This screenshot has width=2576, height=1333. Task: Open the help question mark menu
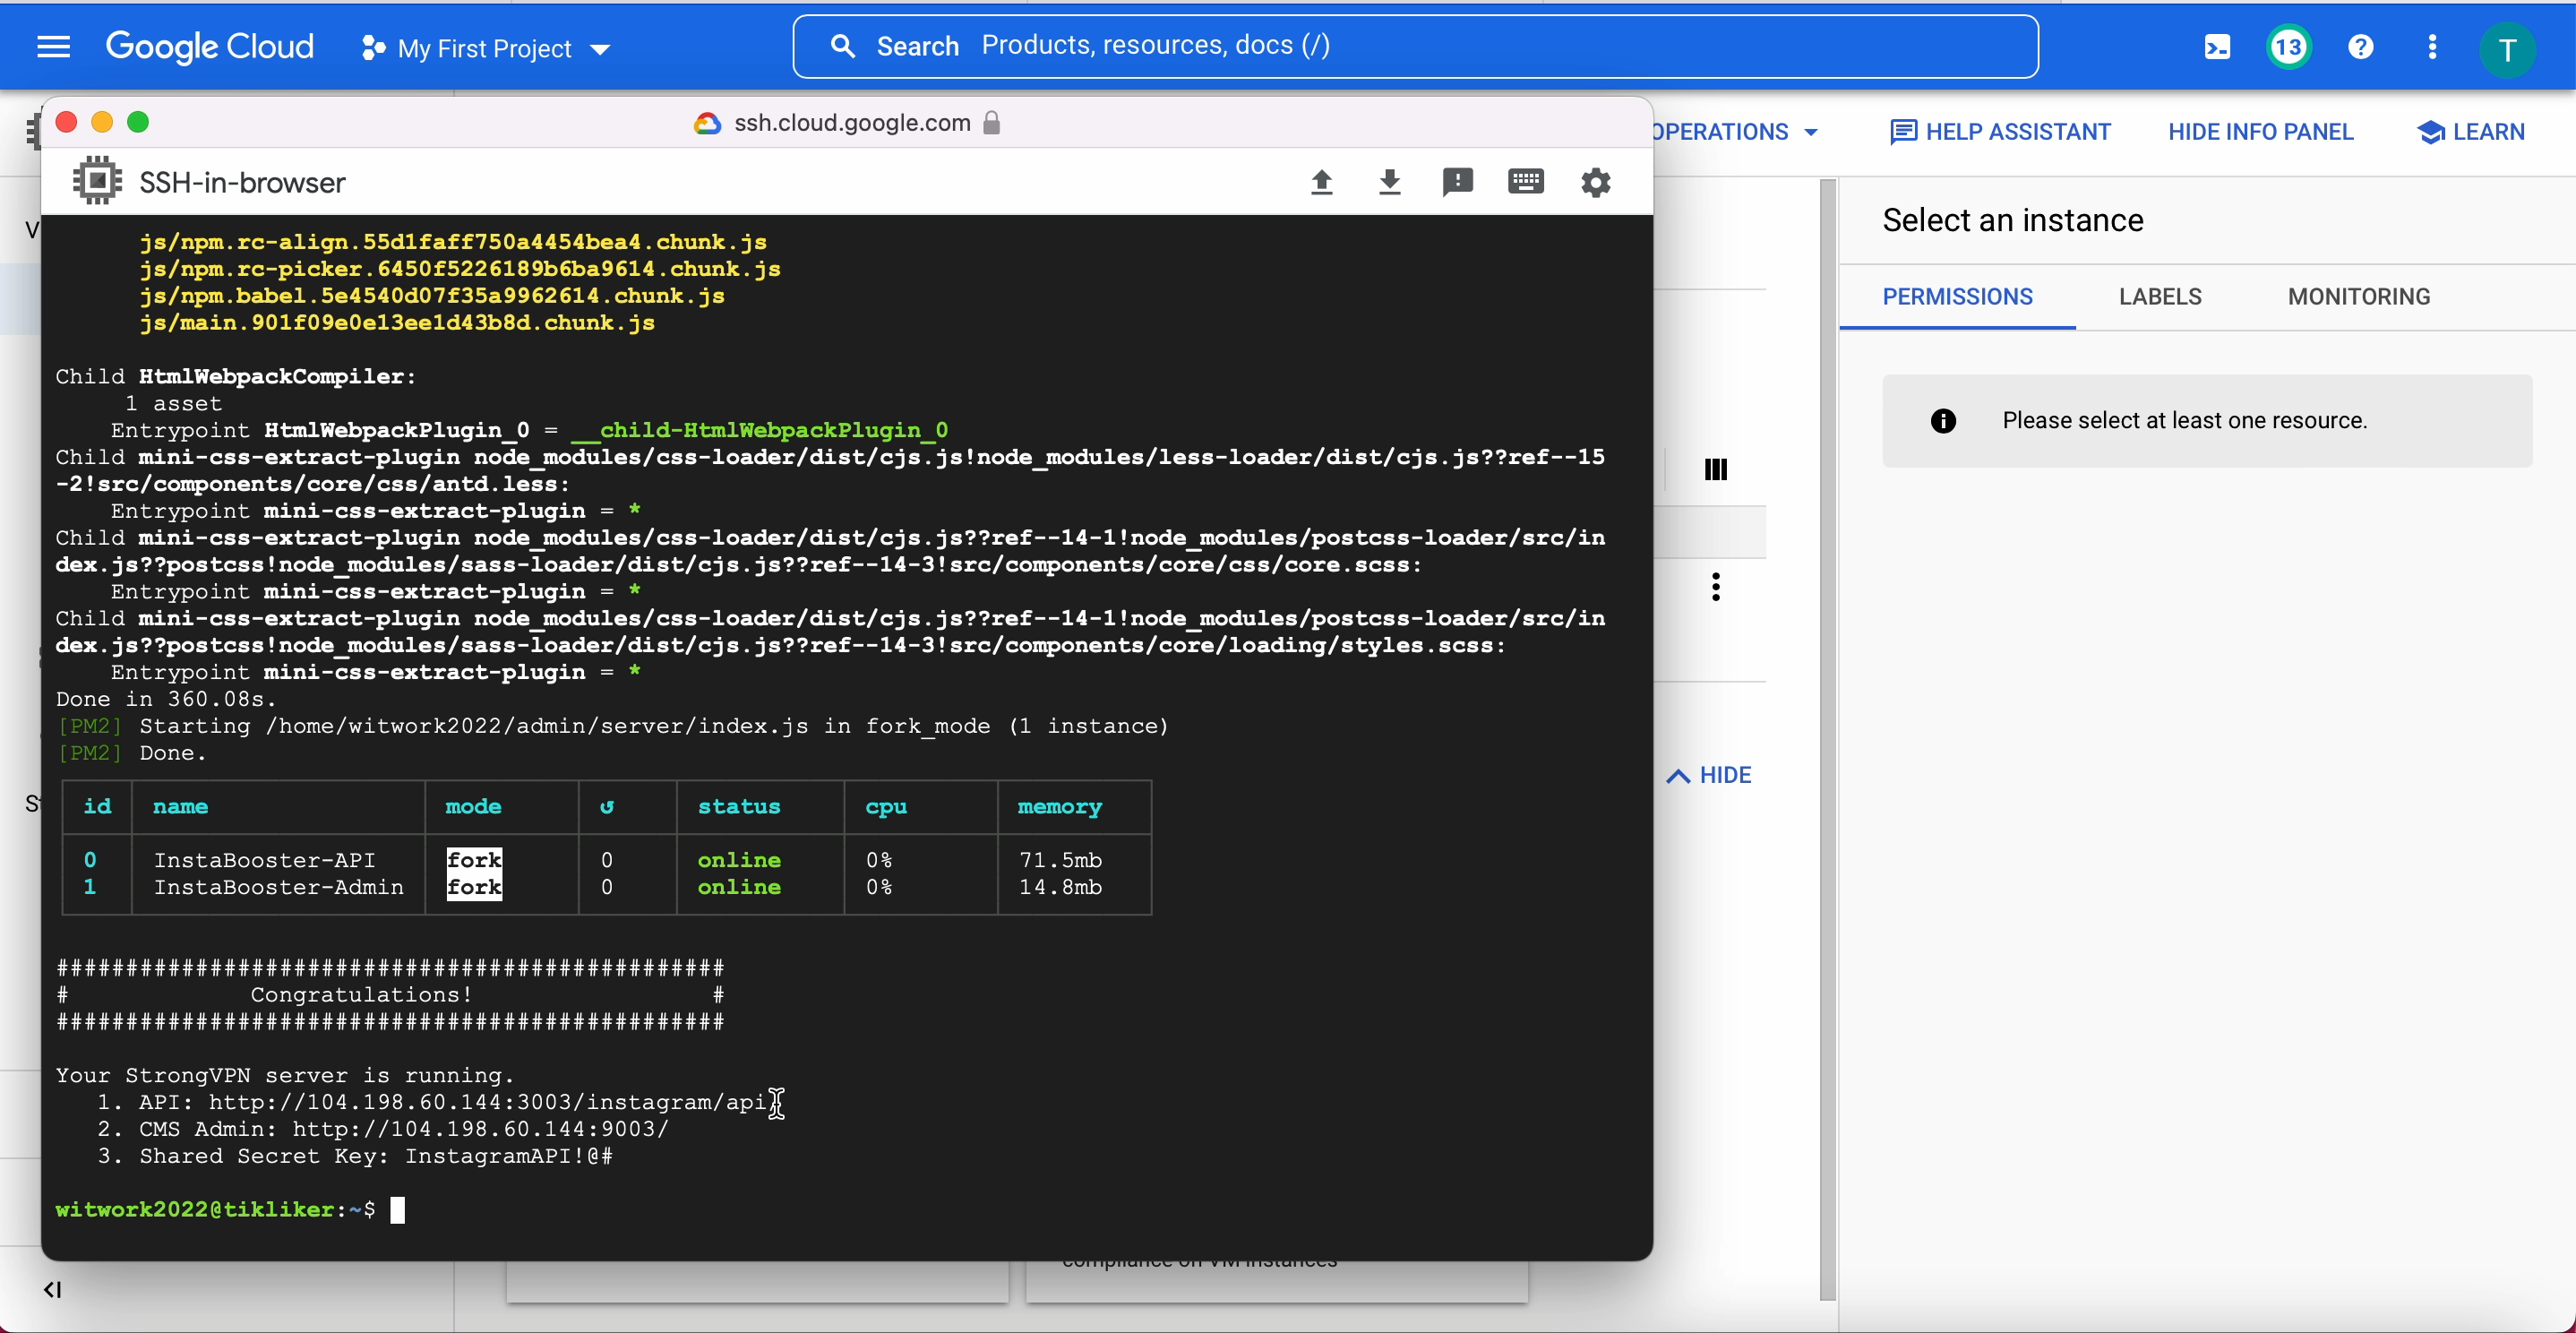point(2360,47)
